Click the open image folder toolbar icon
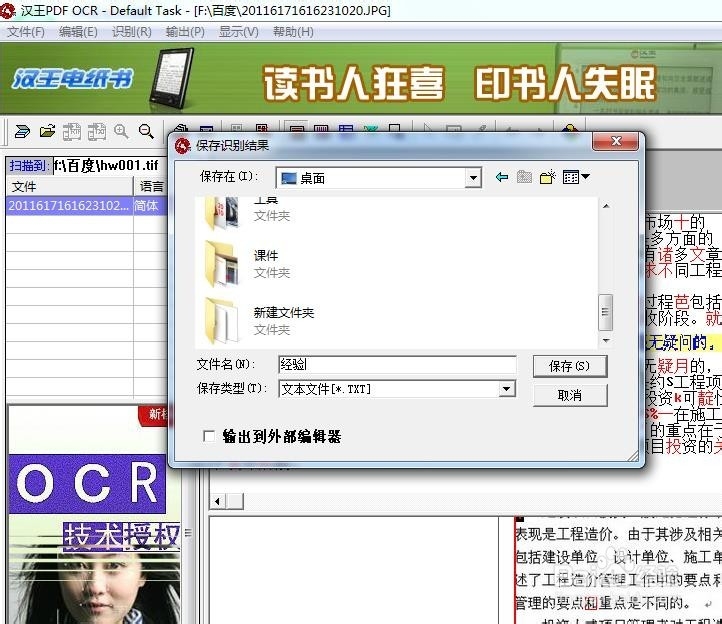 tap(47, 132)
